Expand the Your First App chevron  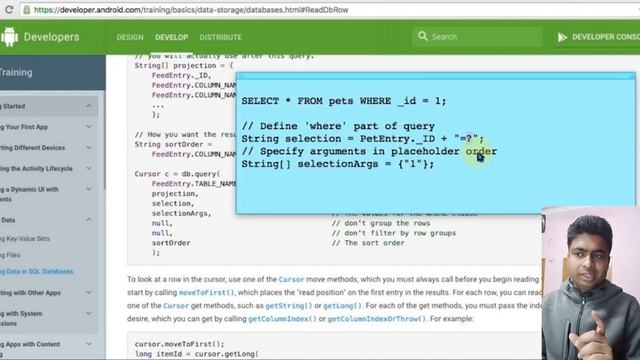pyautogui.click(x=89, y=127)
